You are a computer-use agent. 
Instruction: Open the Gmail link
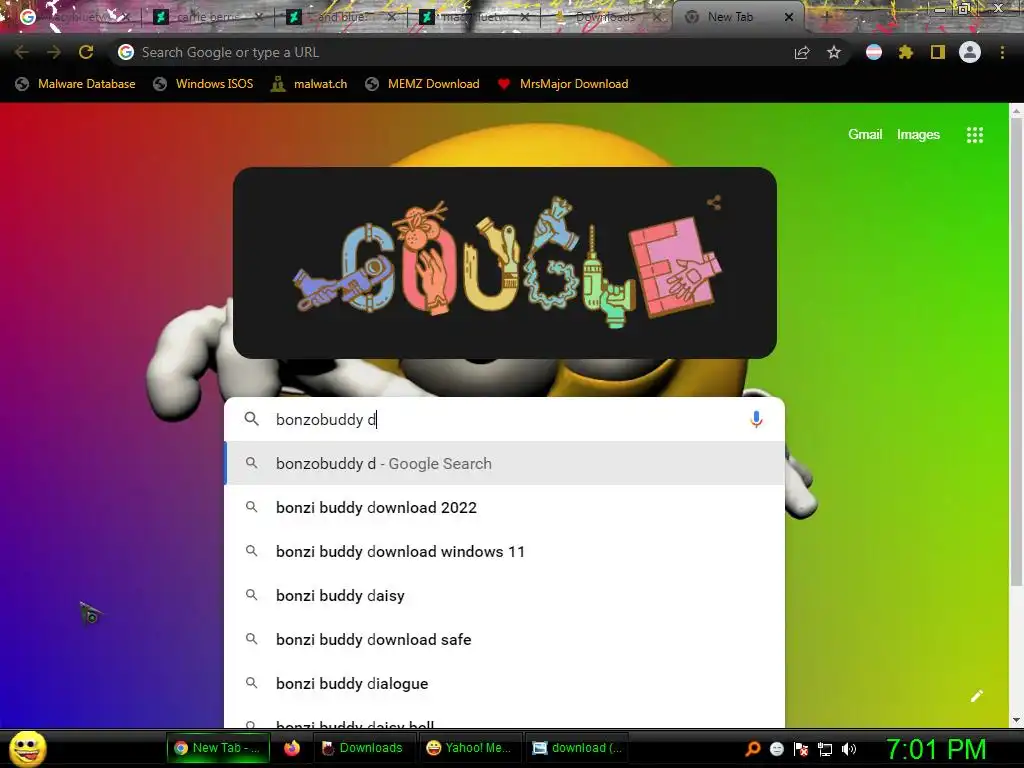point(865,135)
